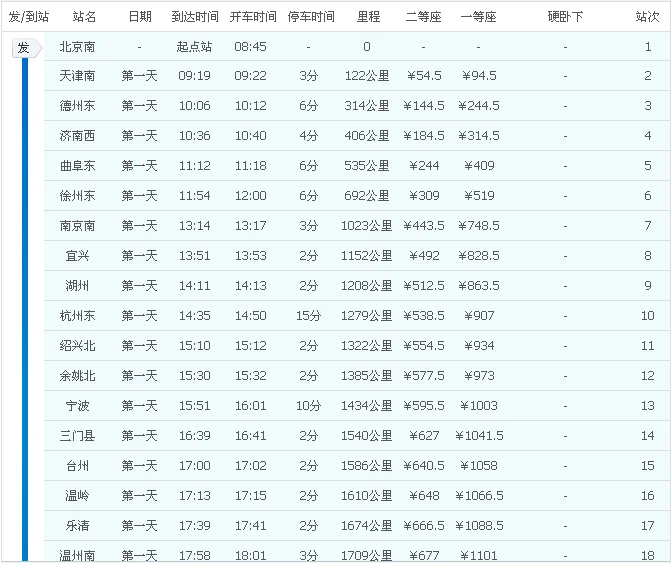Screen dimensions: 671x563
Task: Select station name 济南西
Action: coord(77,136)
